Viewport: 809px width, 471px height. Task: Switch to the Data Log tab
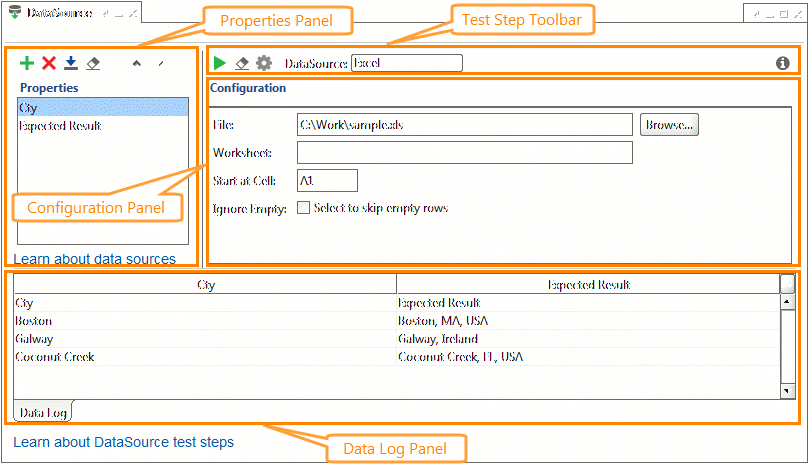coord(43,412)
